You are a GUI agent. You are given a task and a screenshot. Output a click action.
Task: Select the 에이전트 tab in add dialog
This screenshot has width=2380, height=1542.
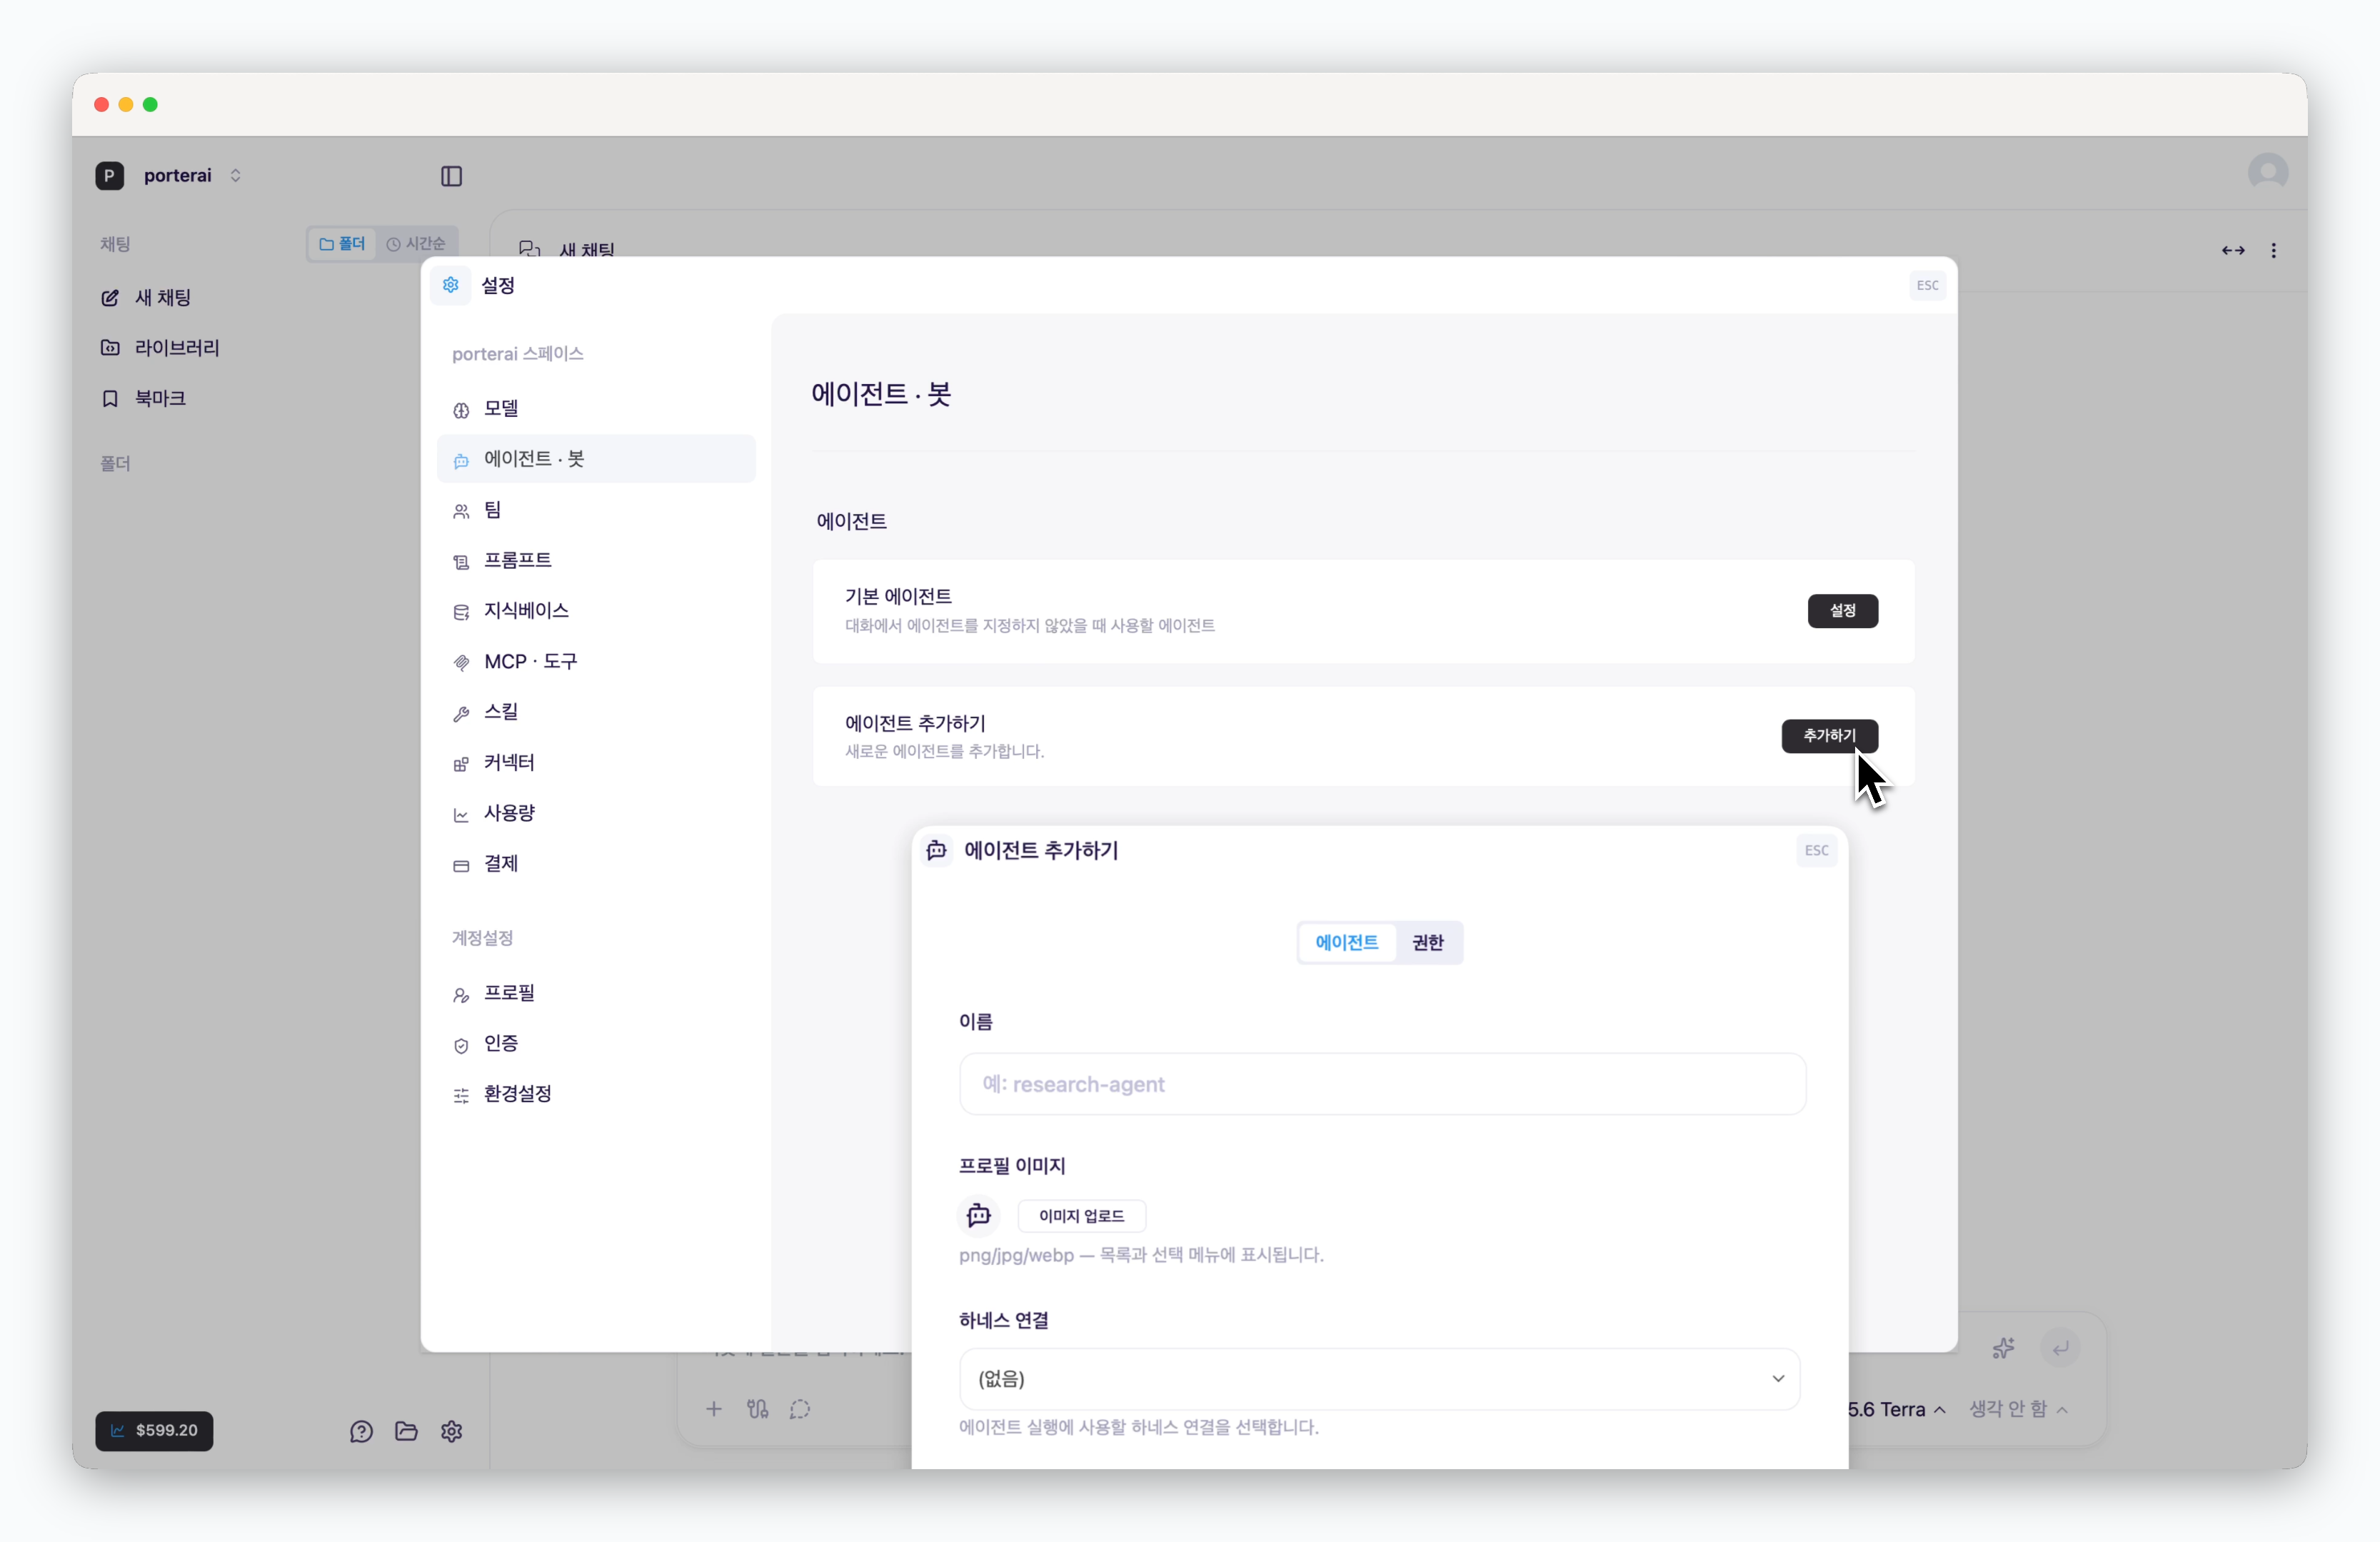click(x=1346, y=942)
